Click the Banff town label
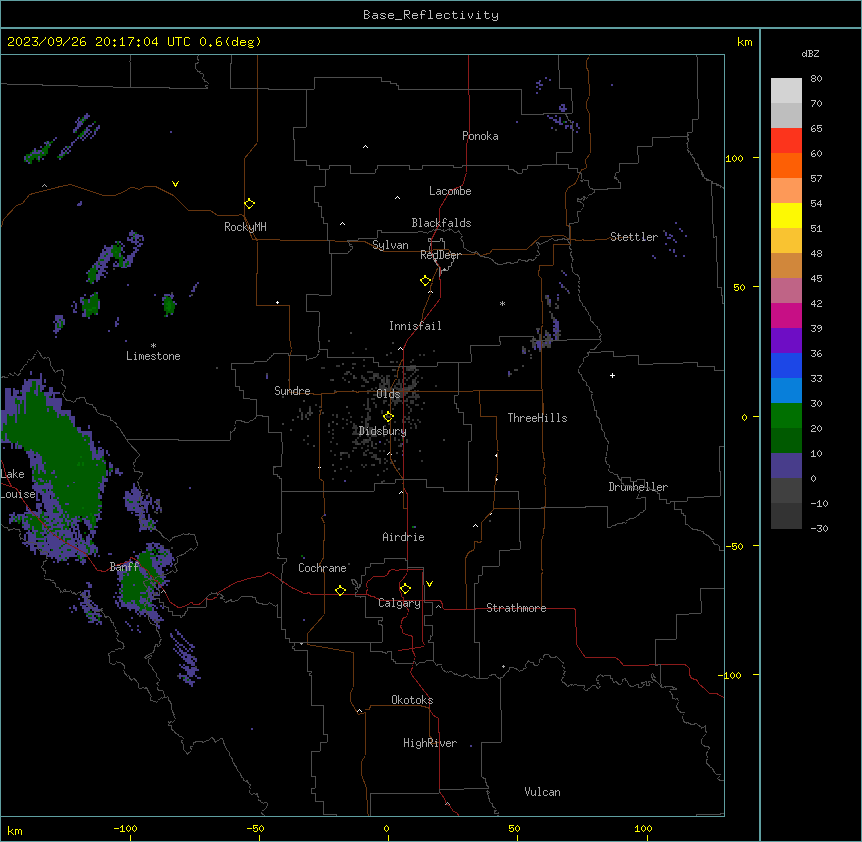 coord(124,567)
